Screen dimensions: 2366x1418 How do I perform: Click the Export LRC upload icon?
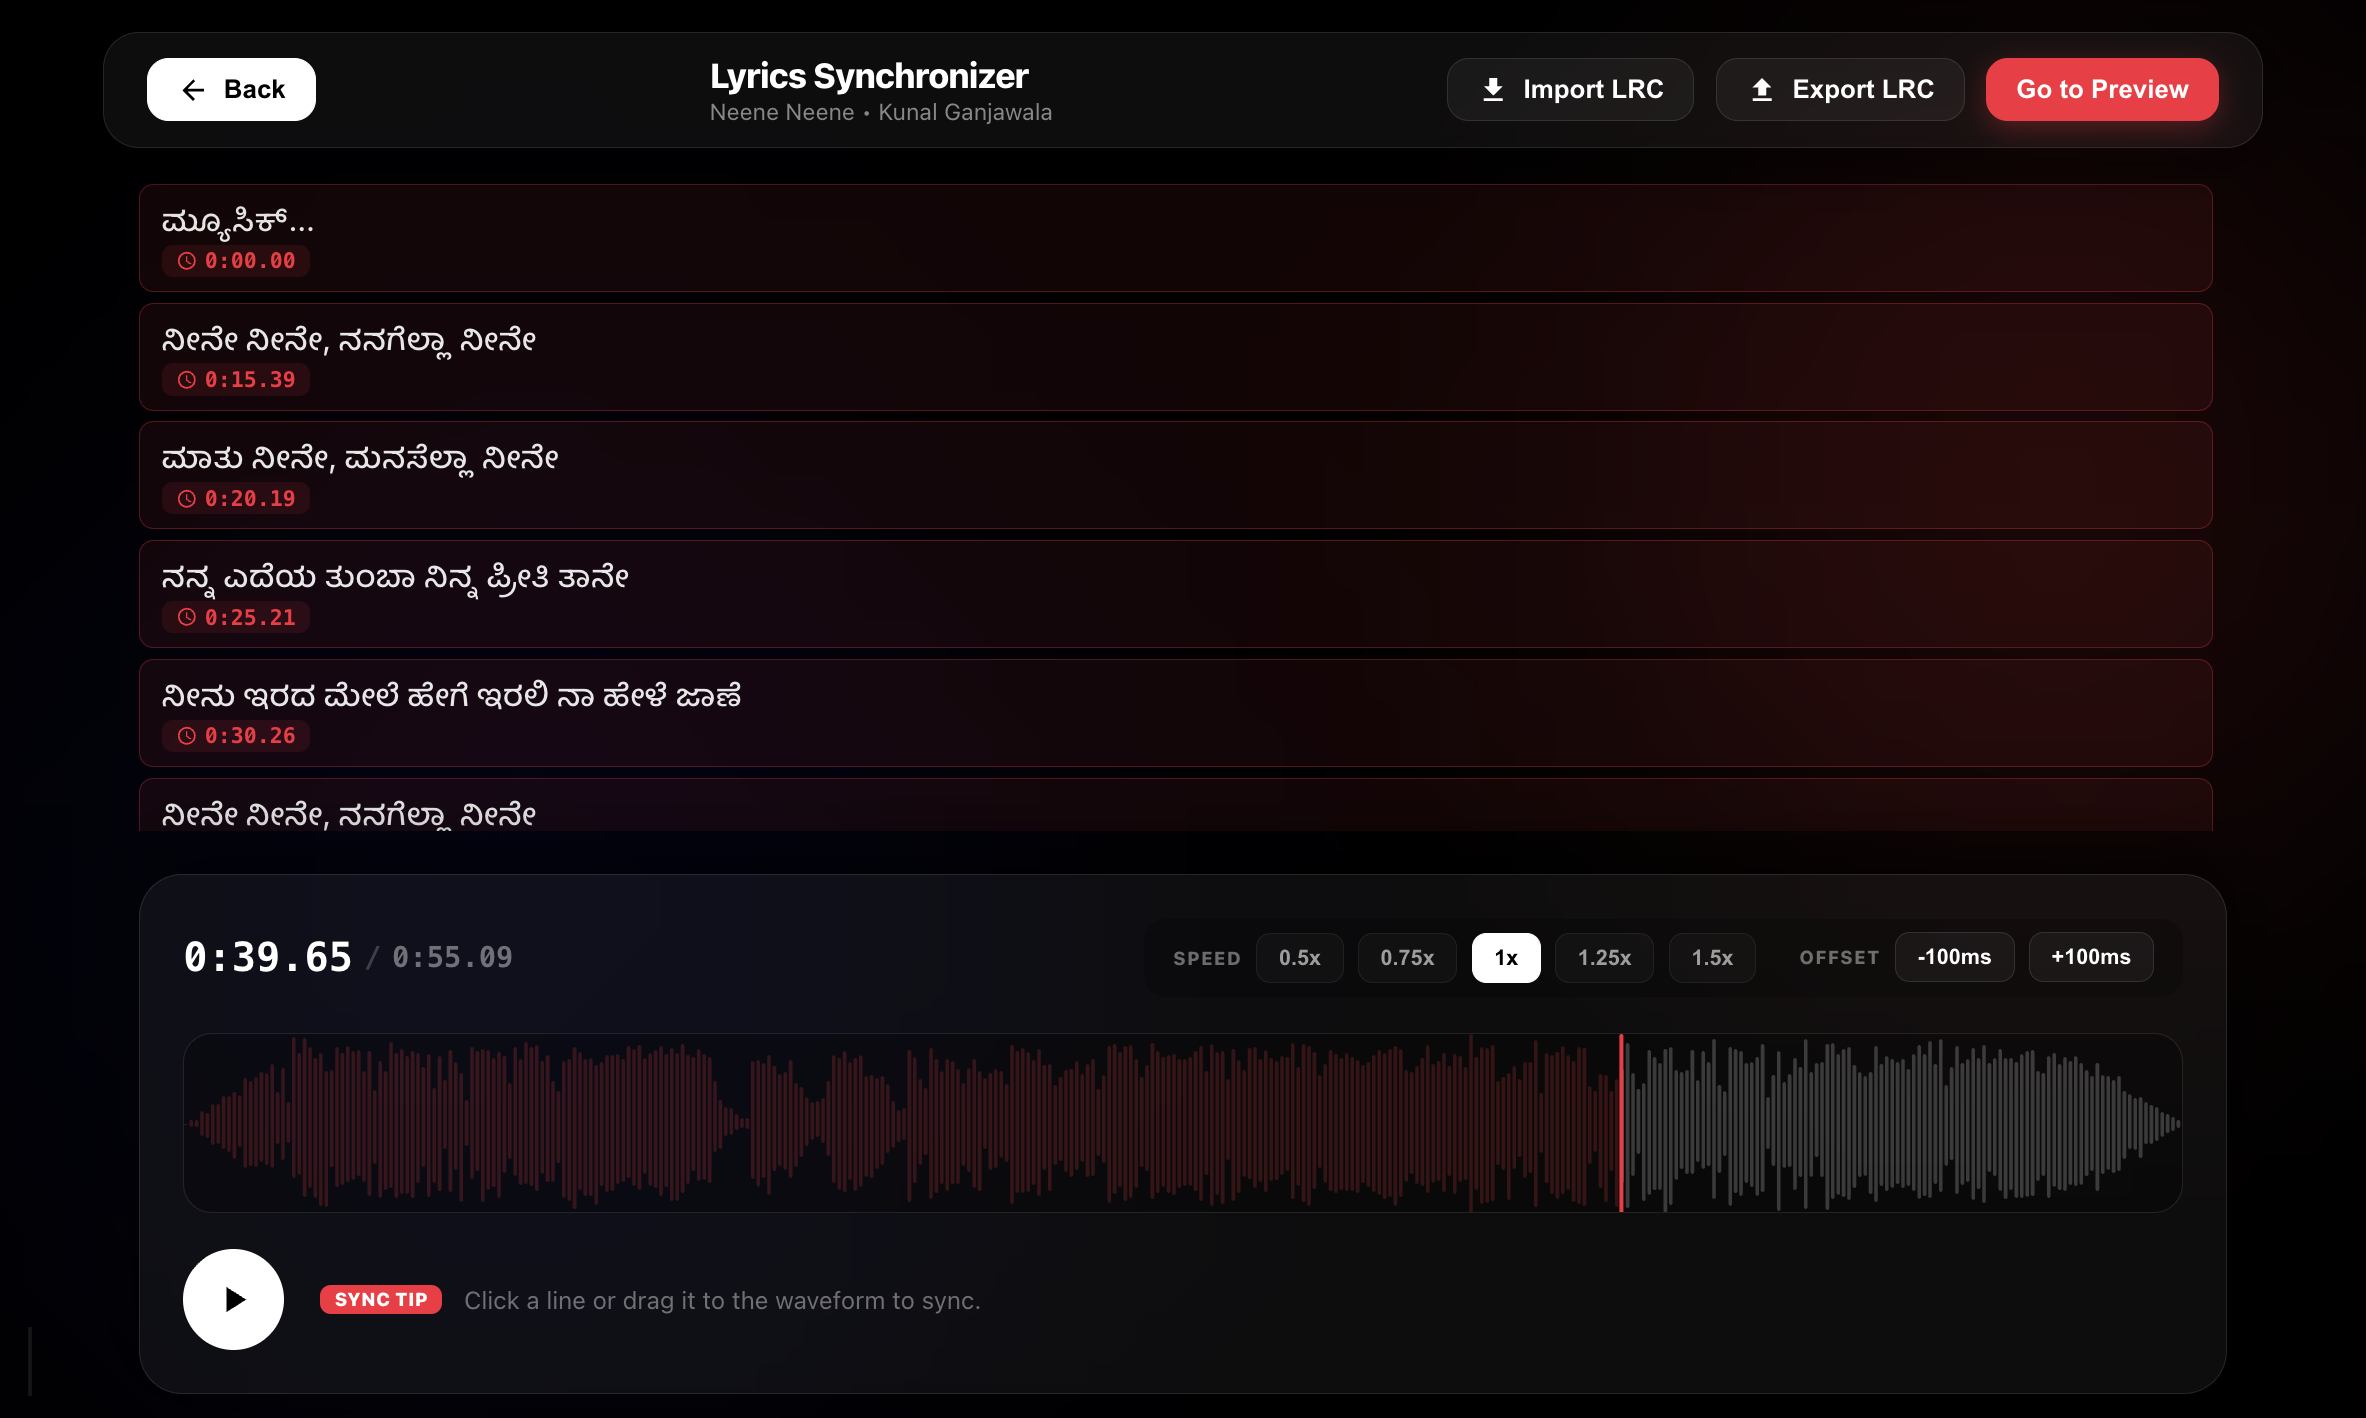click(x=1762, y=90)
